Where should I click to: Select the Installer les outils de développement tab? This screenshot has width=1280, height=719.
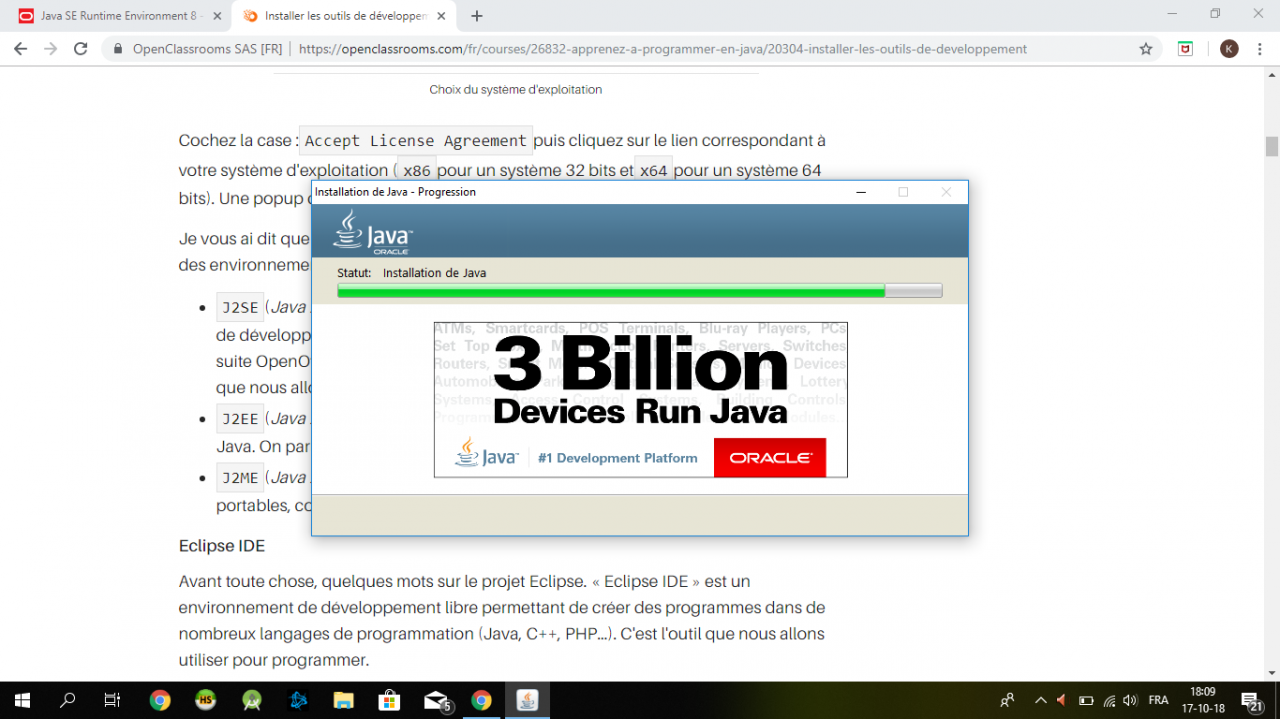coord(345,16)
